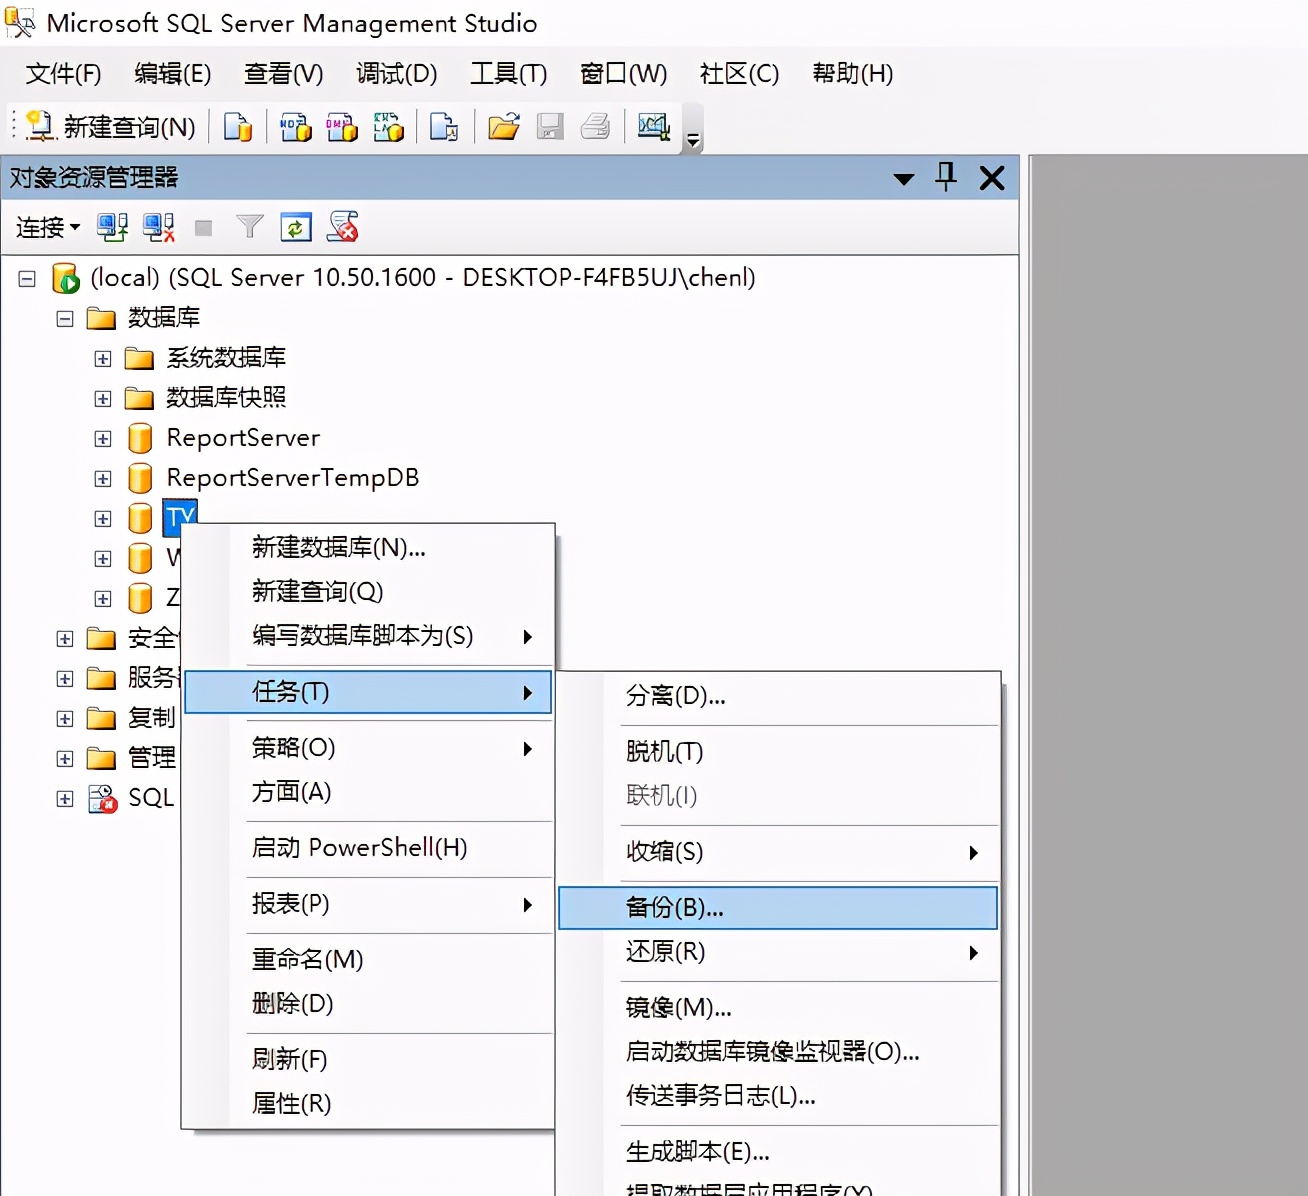Toggle the Object Explorer auto-hide pin
This screenshot has width=1308, height=1196.
[x=943, y=177]
